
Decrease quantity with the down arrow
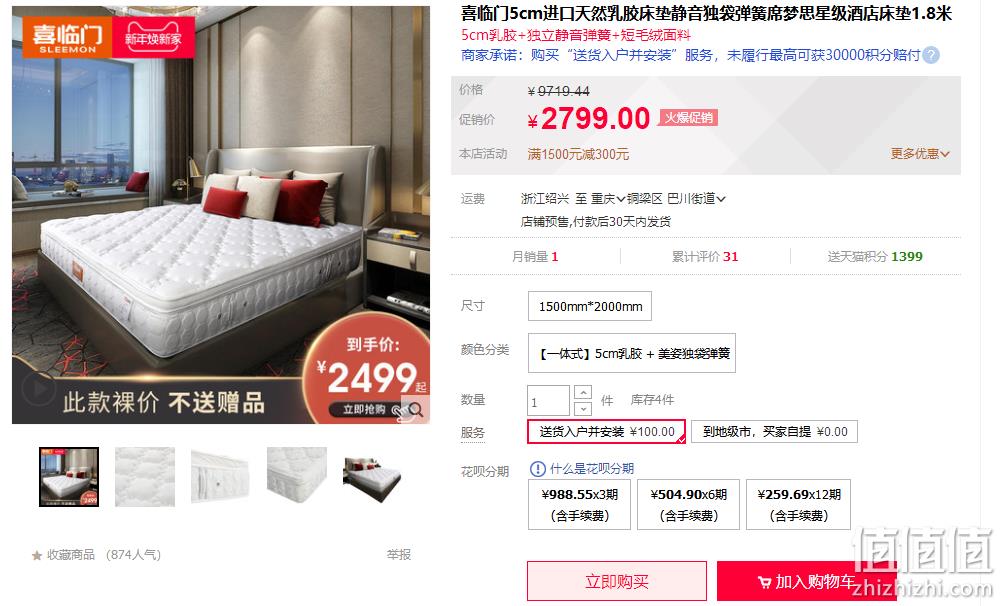(583, 408)
